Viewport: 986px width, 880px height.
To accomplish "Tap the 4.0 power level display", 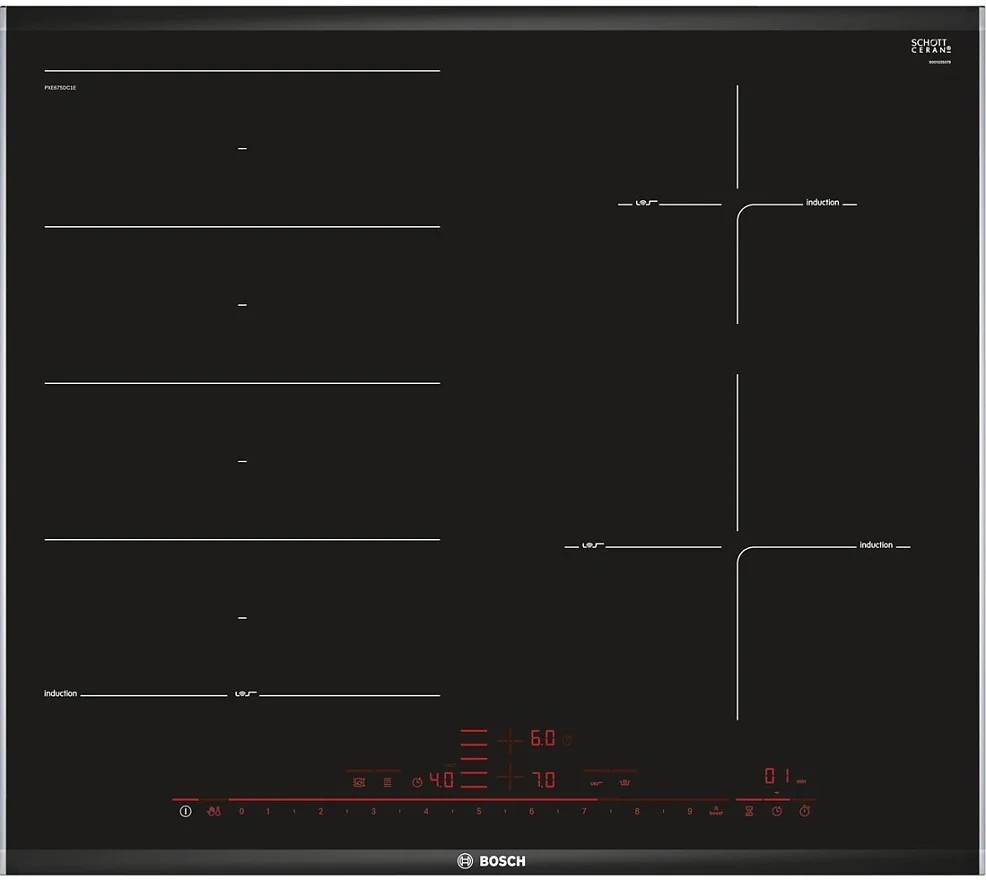I will coord(441,780).
